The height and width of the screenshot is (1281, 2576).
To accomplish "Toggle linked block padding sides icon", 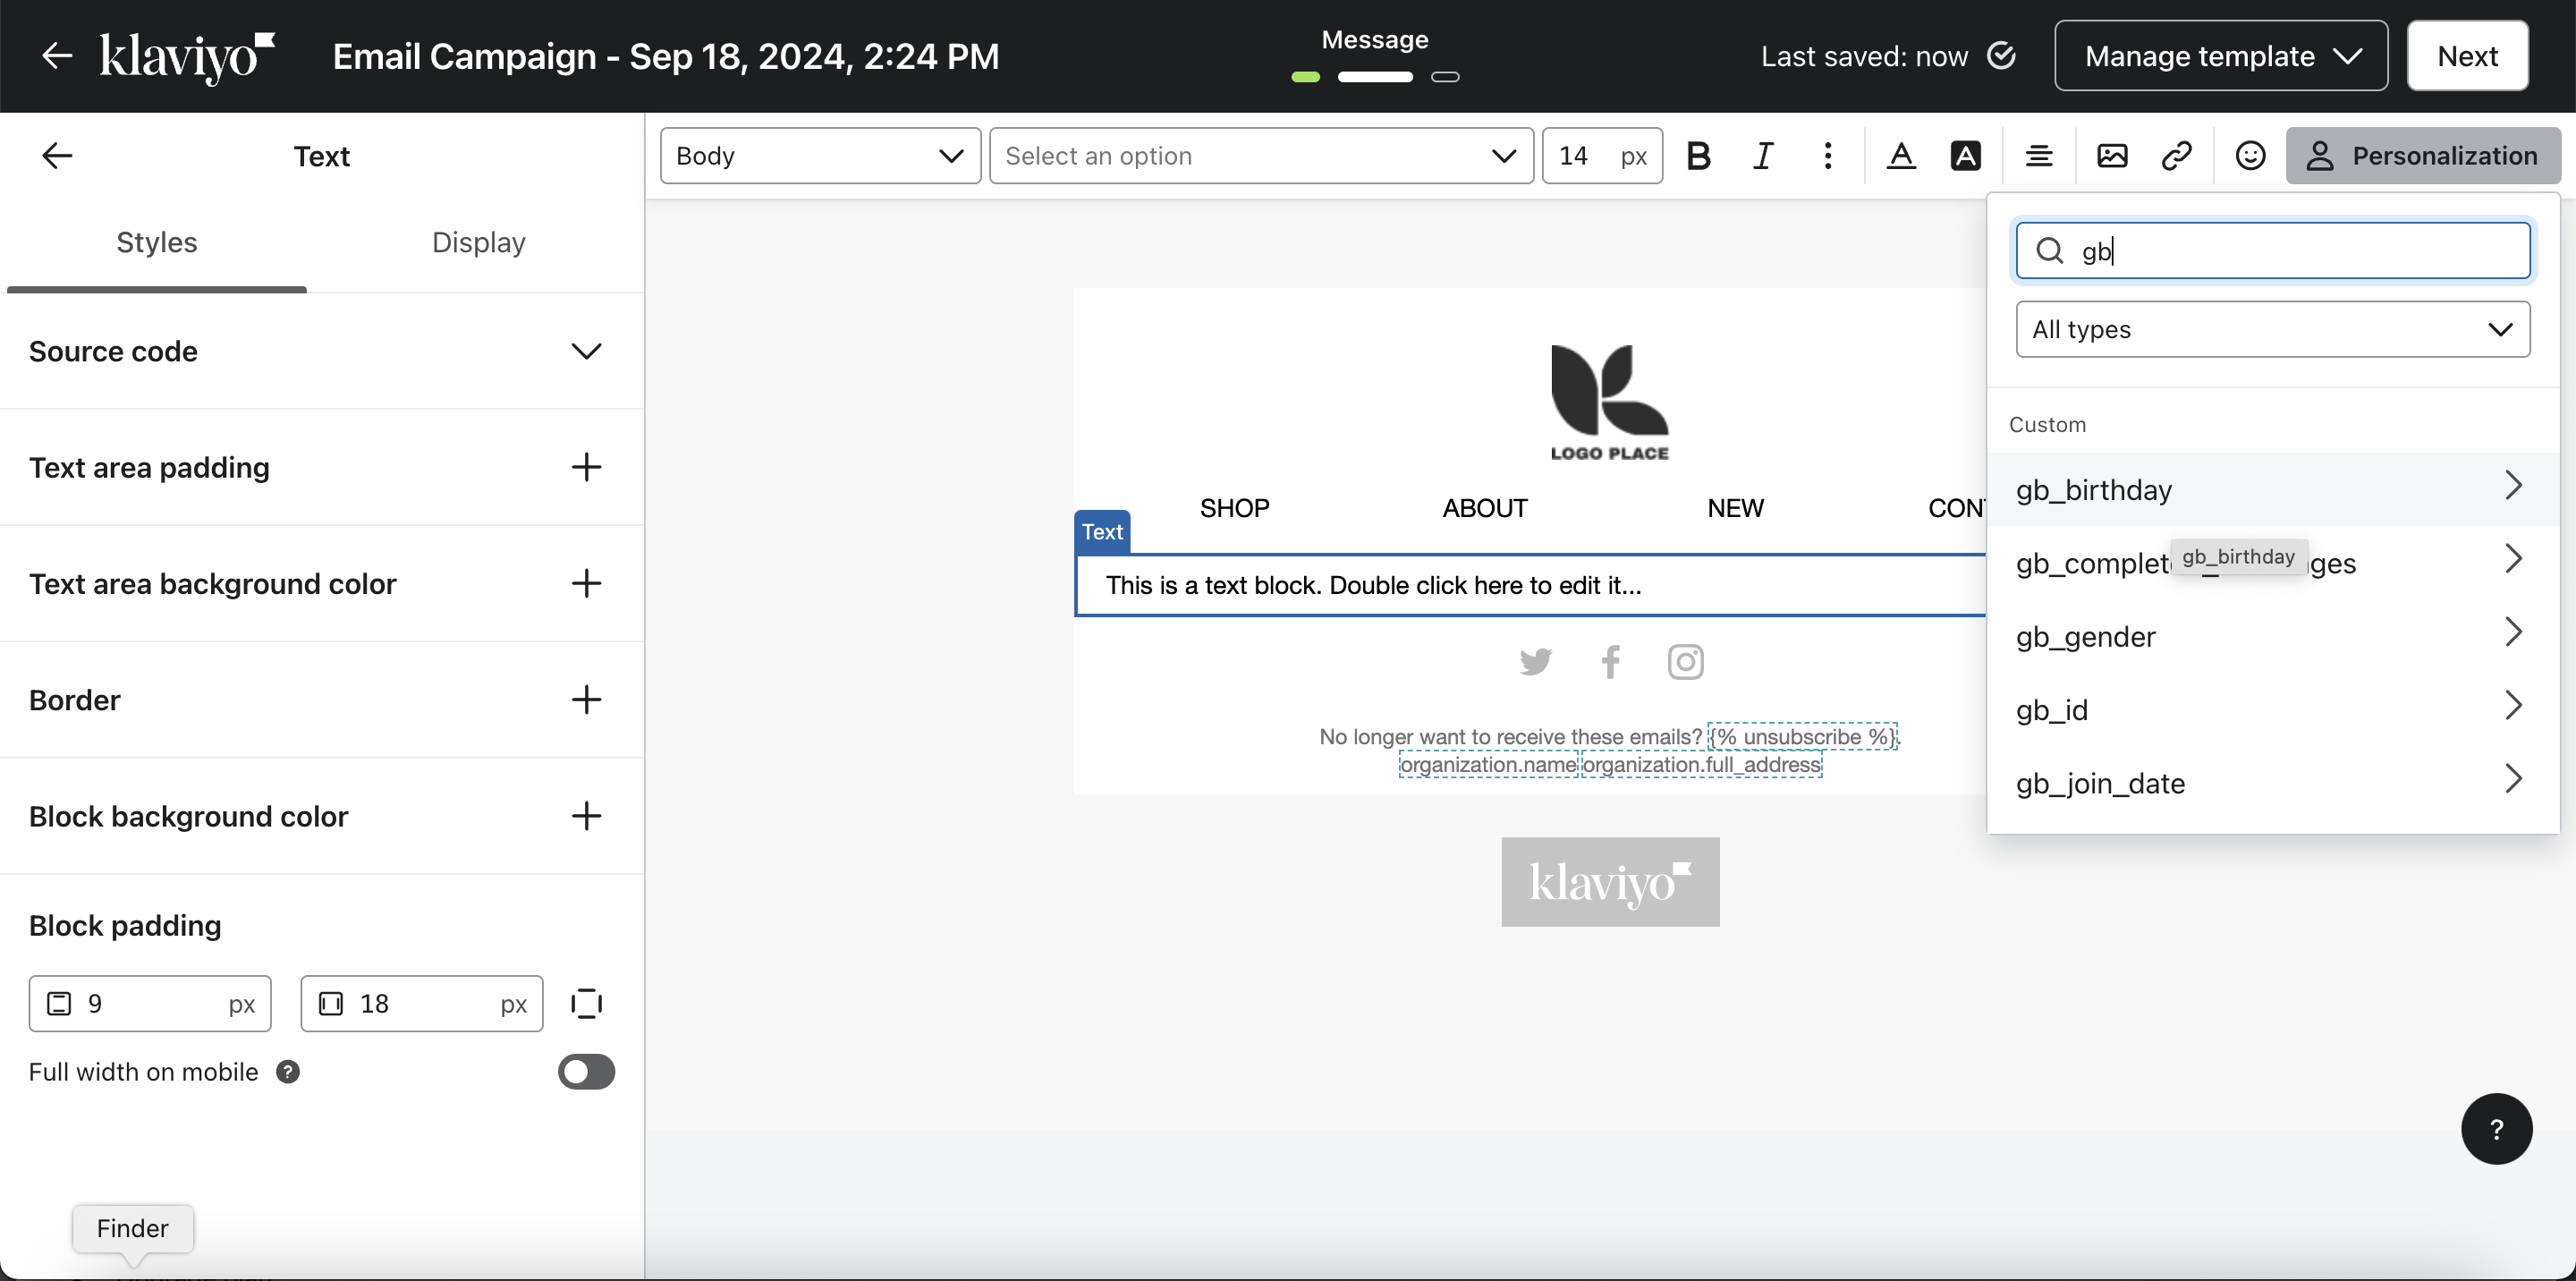I will (586, 1004).
